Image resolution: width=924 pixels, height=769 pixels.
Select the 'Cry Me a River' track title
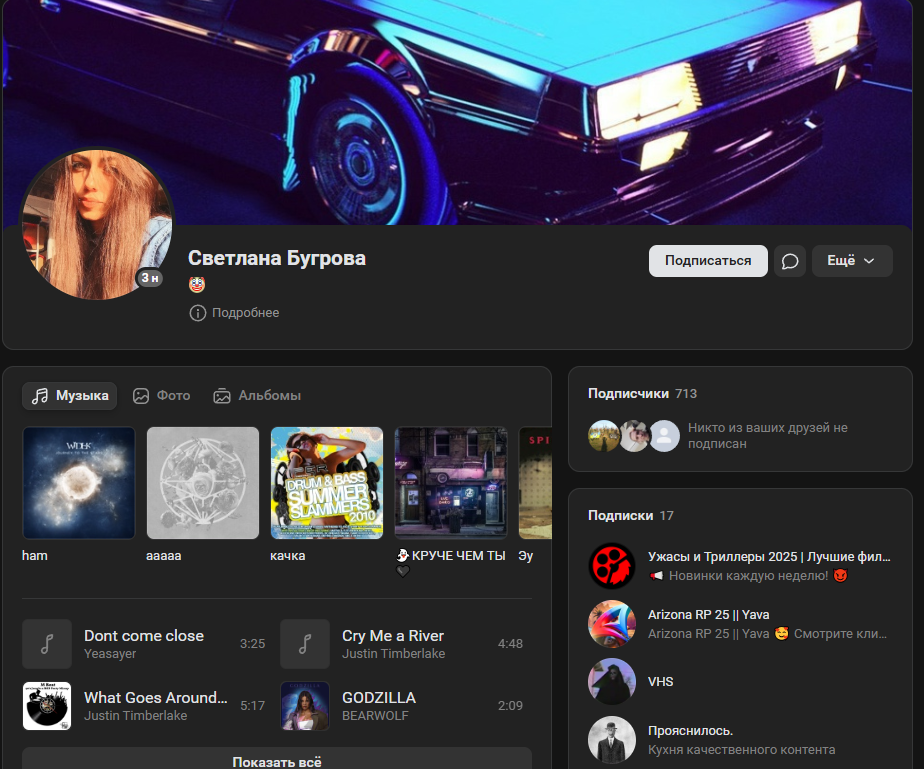(393, 636)
